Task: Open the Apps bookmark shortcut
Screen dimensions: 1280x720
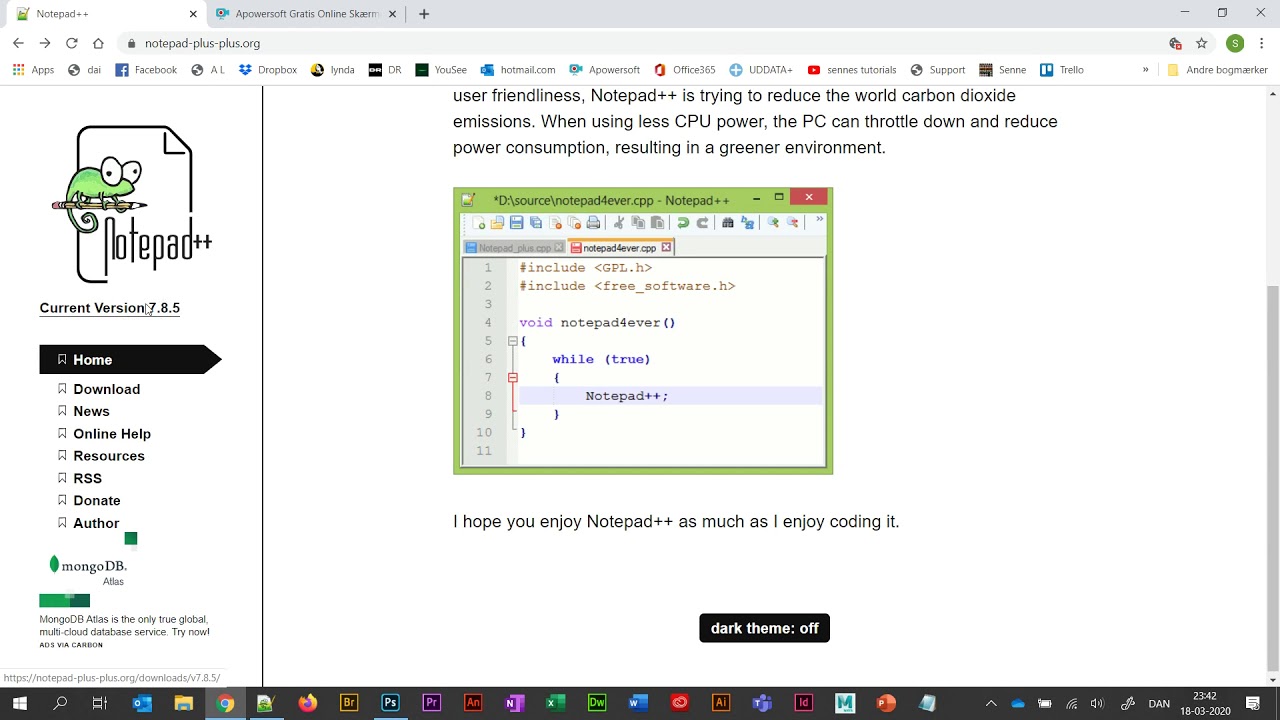Action: pos(33,70)
